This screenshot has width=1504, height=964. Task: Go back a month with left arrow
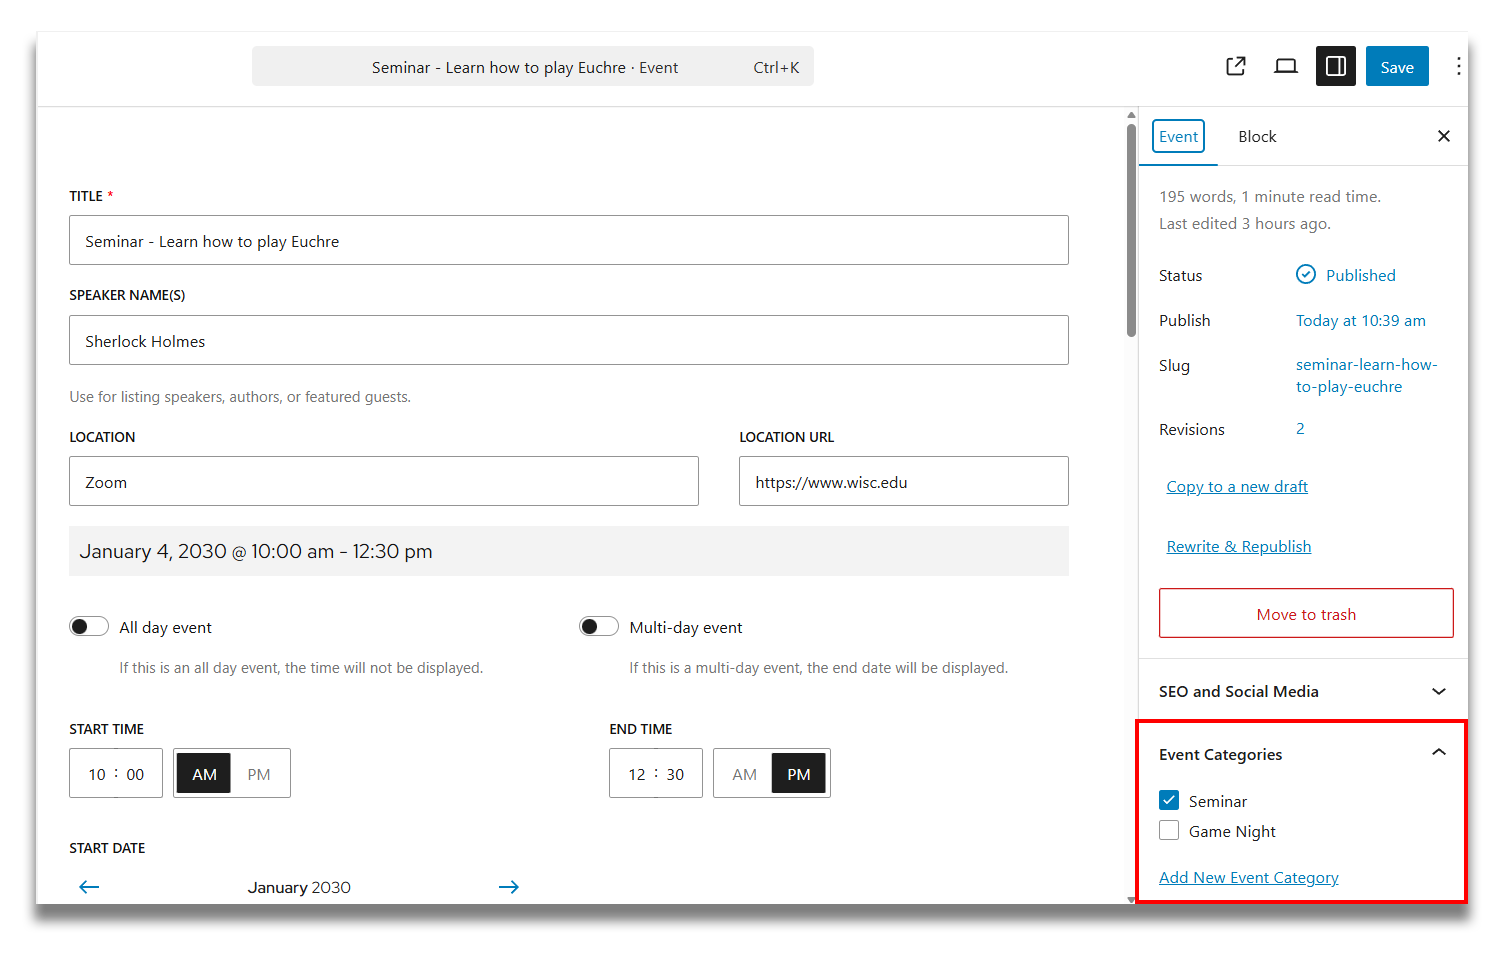point(89,887)
